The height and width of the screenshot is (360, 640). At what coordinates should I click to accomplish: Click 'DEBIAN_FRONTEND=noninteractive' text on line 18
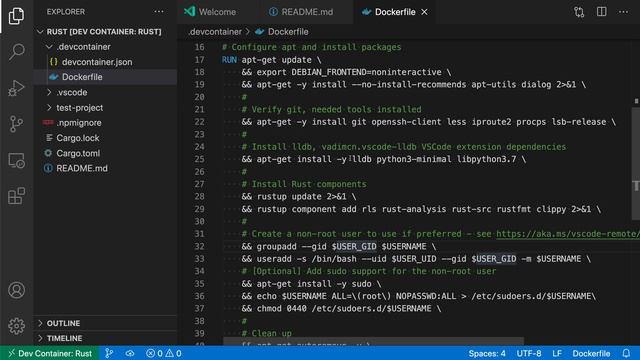(x=366, y=72)
